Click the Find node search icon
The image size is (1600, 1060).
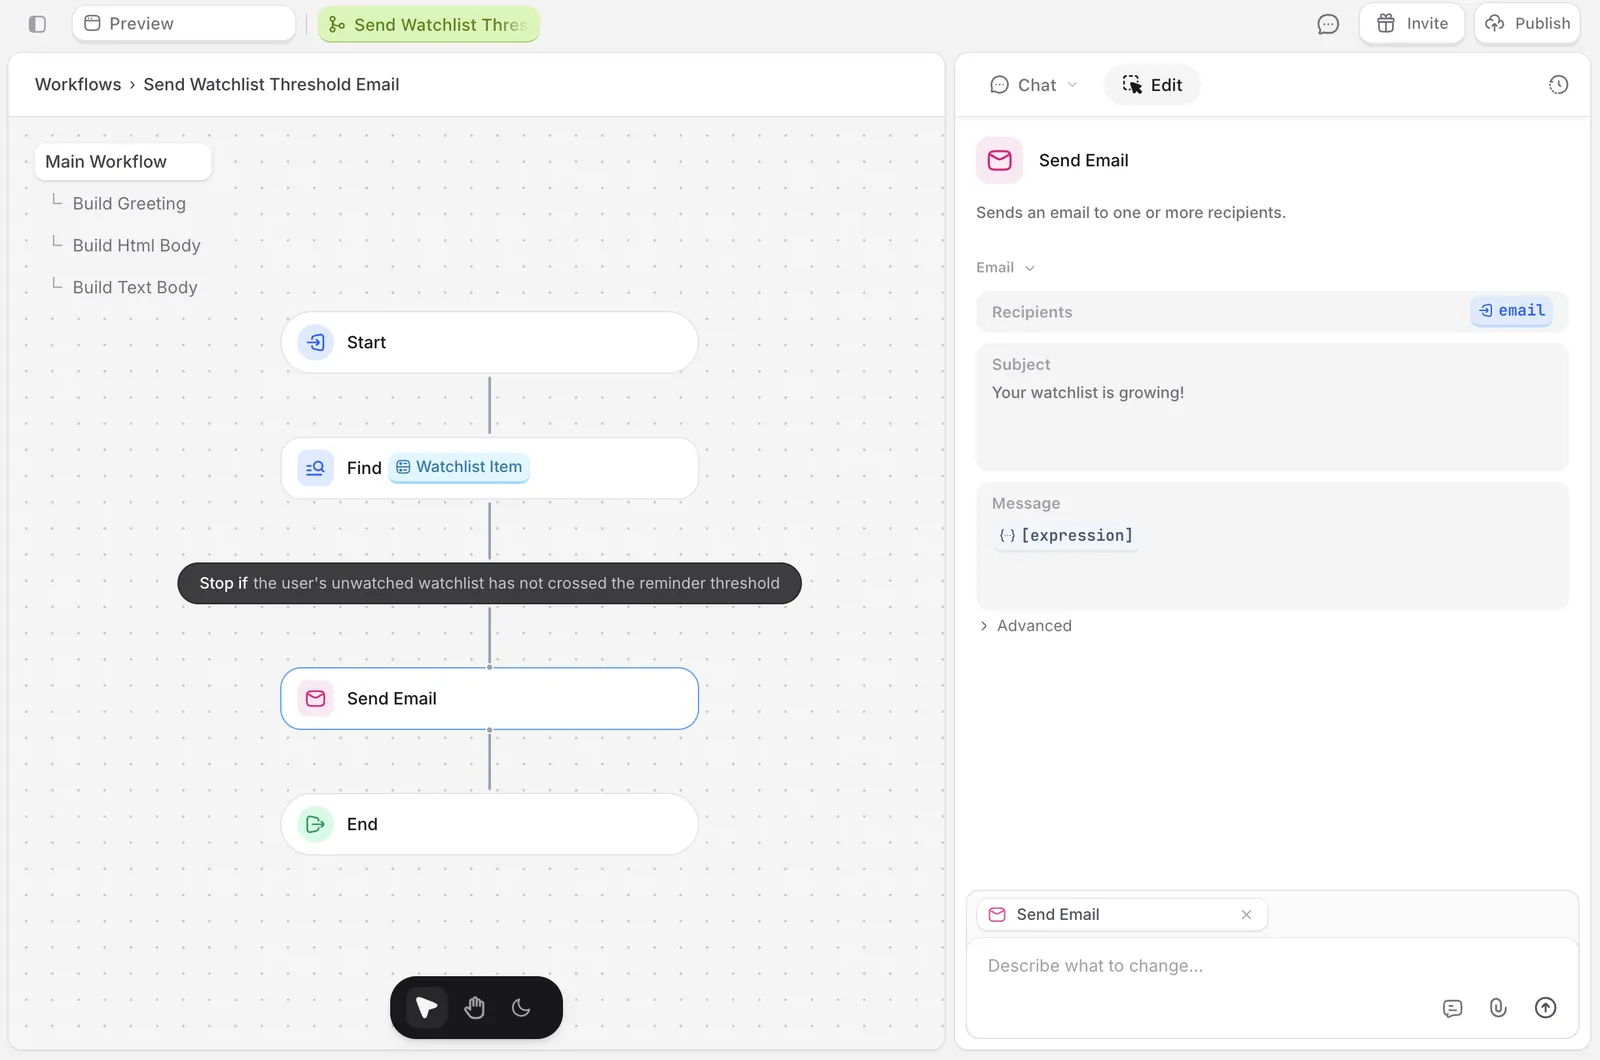(316, 468)
